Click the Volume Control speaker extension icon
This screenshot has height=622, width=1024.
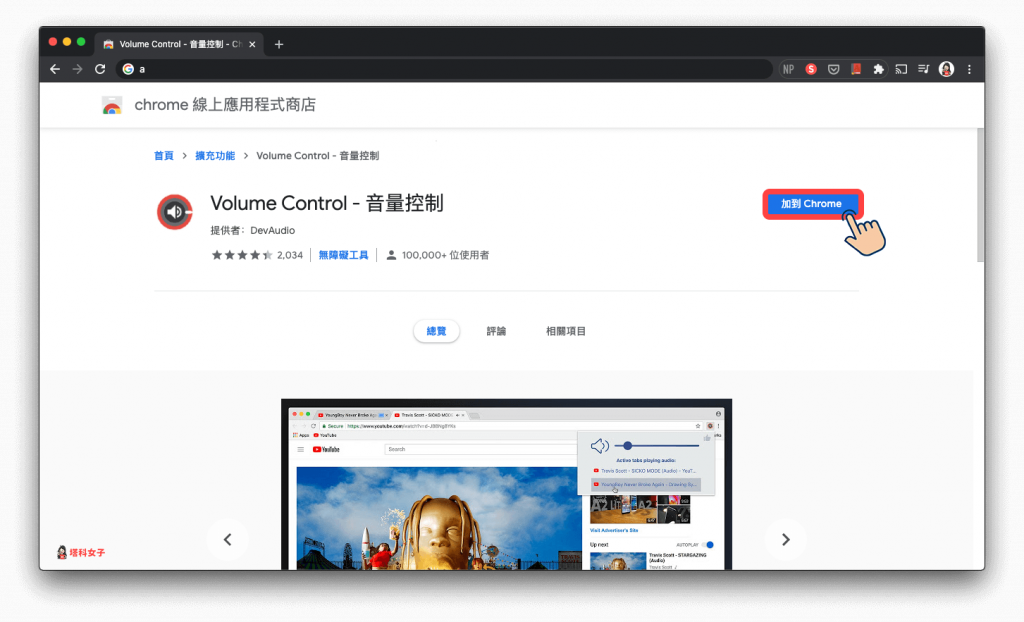click(x=175, y=212)
